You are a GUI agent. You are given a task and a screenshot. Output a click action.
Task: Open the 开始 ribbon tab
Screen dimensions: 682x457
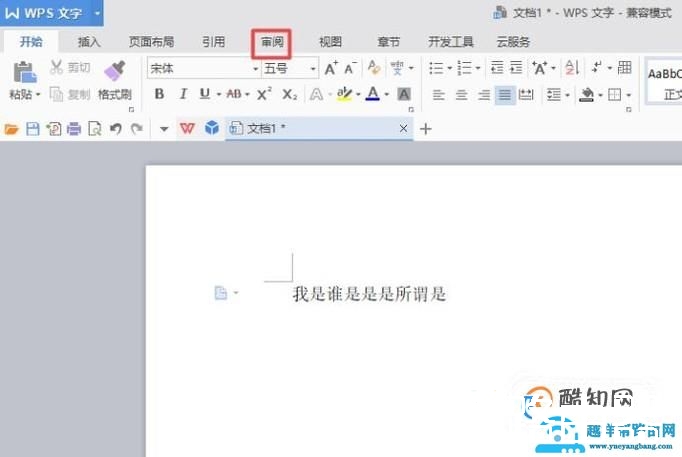click(31, 42)
